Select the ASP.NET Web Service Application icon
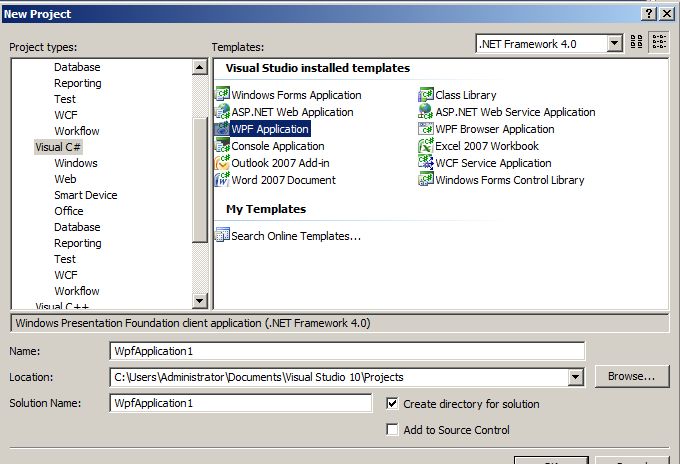 426,111
